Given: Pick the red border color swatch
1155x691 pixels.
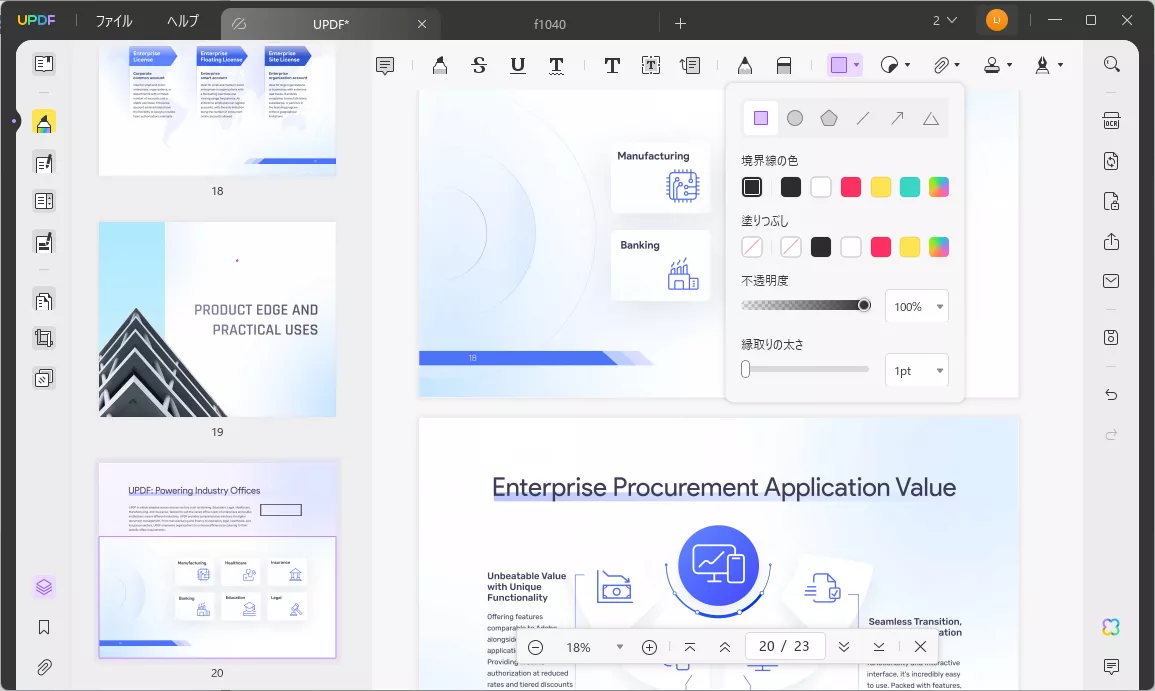Looking at the screenshot, I should click(x=851, y=187).
